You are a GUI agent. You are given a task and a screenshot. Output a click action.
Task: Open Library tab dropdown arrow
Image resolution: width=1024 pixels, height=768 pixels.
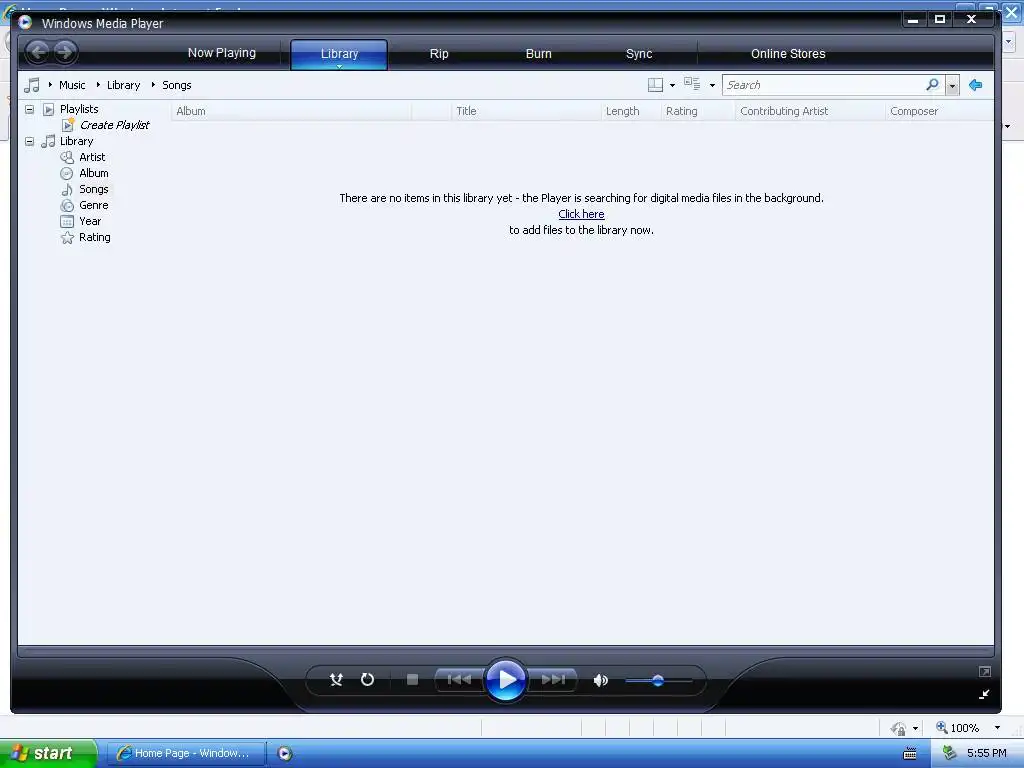click(340, 66)
